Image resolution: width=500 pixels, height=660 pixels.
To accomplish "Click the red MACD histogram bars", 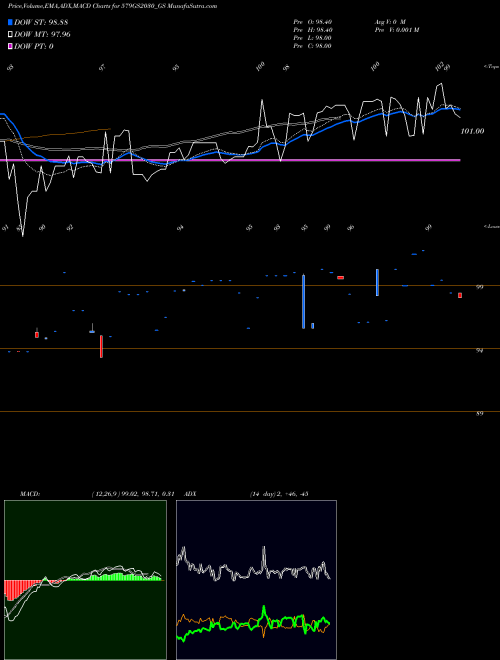I will point(21,589).
